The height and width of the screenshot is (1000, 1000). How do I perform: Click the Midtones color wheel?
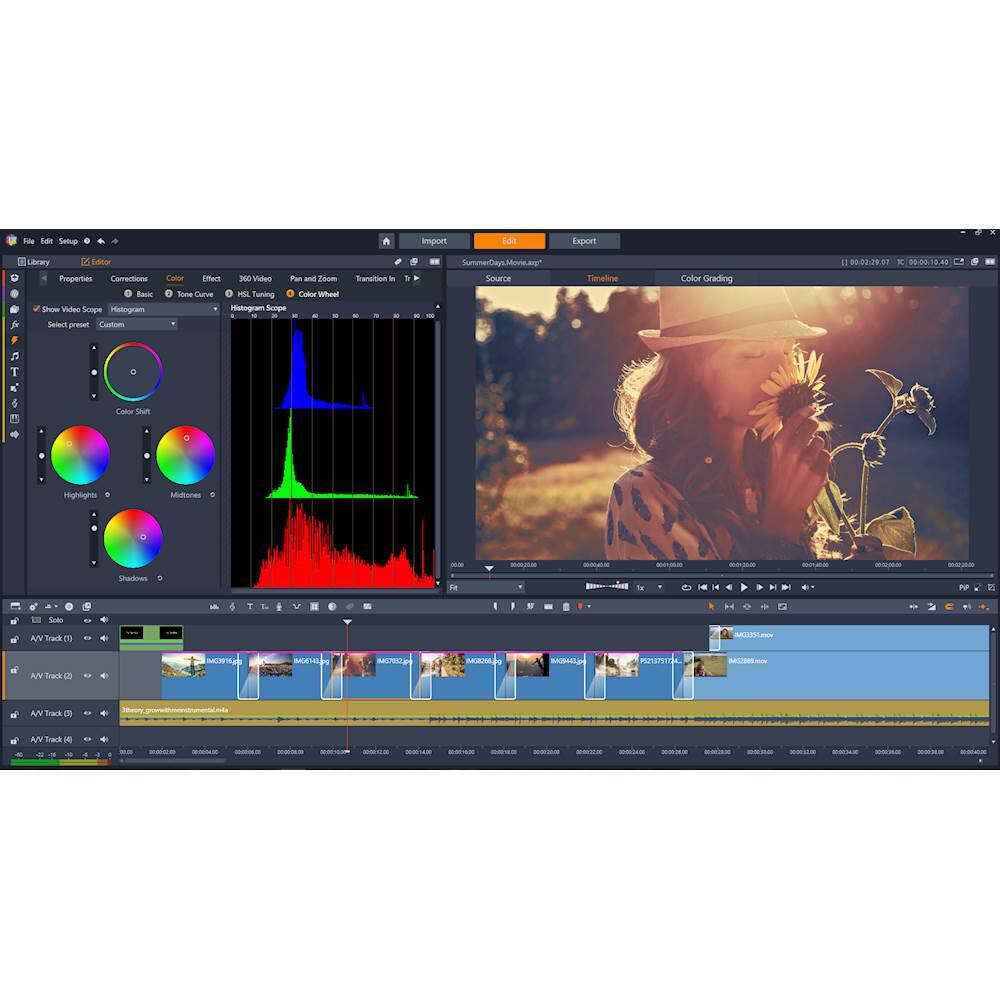point(185,456)
